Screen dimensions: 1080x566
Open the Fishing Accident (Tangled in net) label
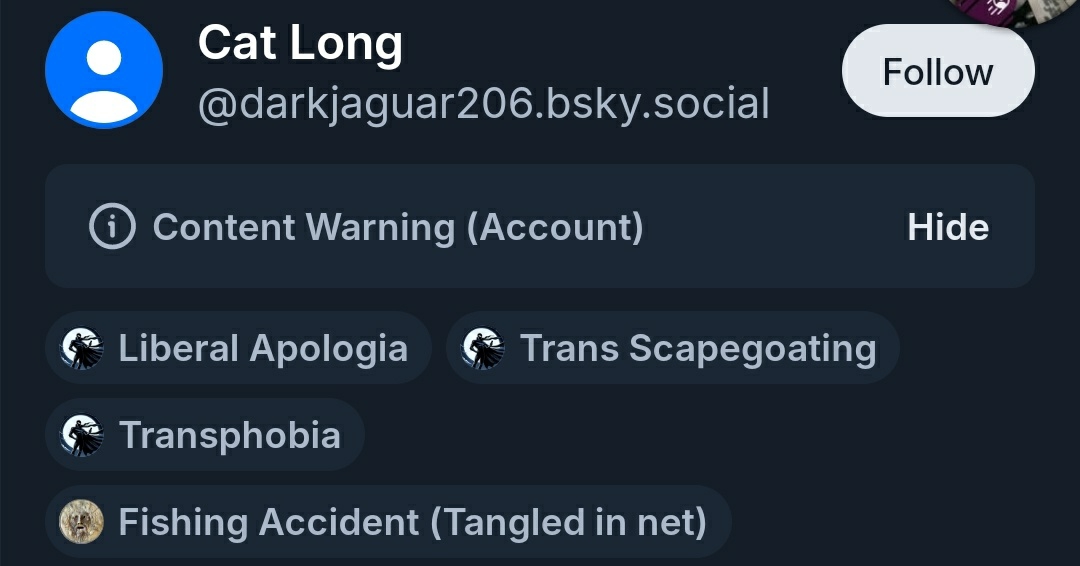click(412, 522)
